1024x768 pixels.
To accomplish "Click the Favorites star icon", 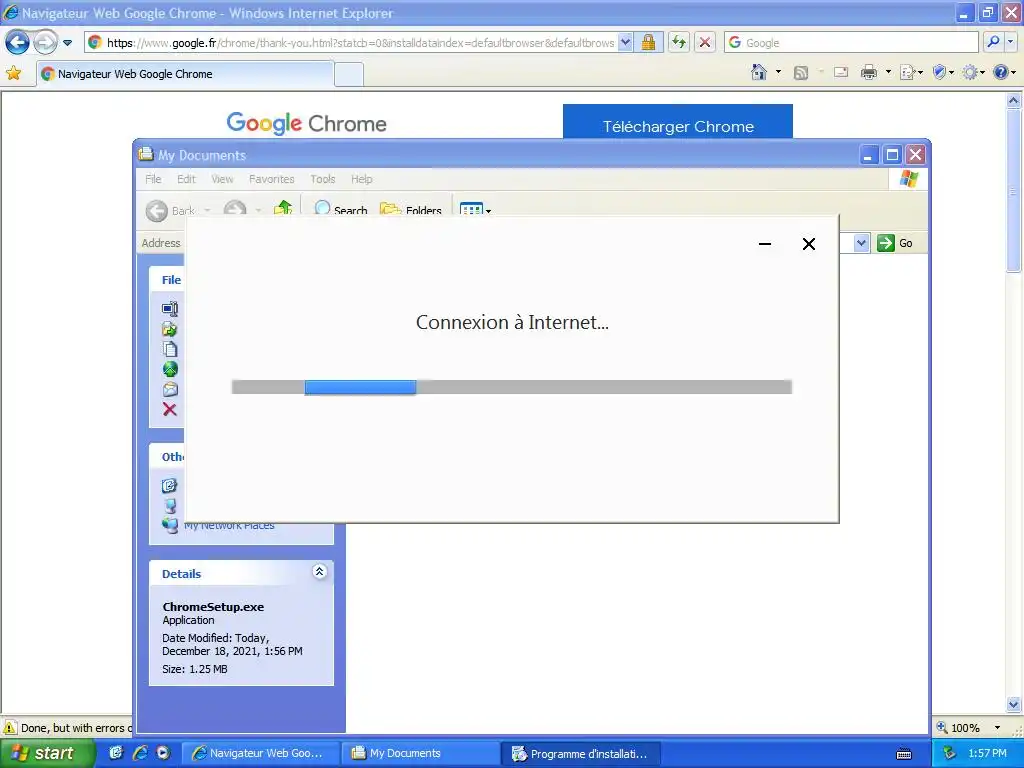I will click(x=13, y=73).
